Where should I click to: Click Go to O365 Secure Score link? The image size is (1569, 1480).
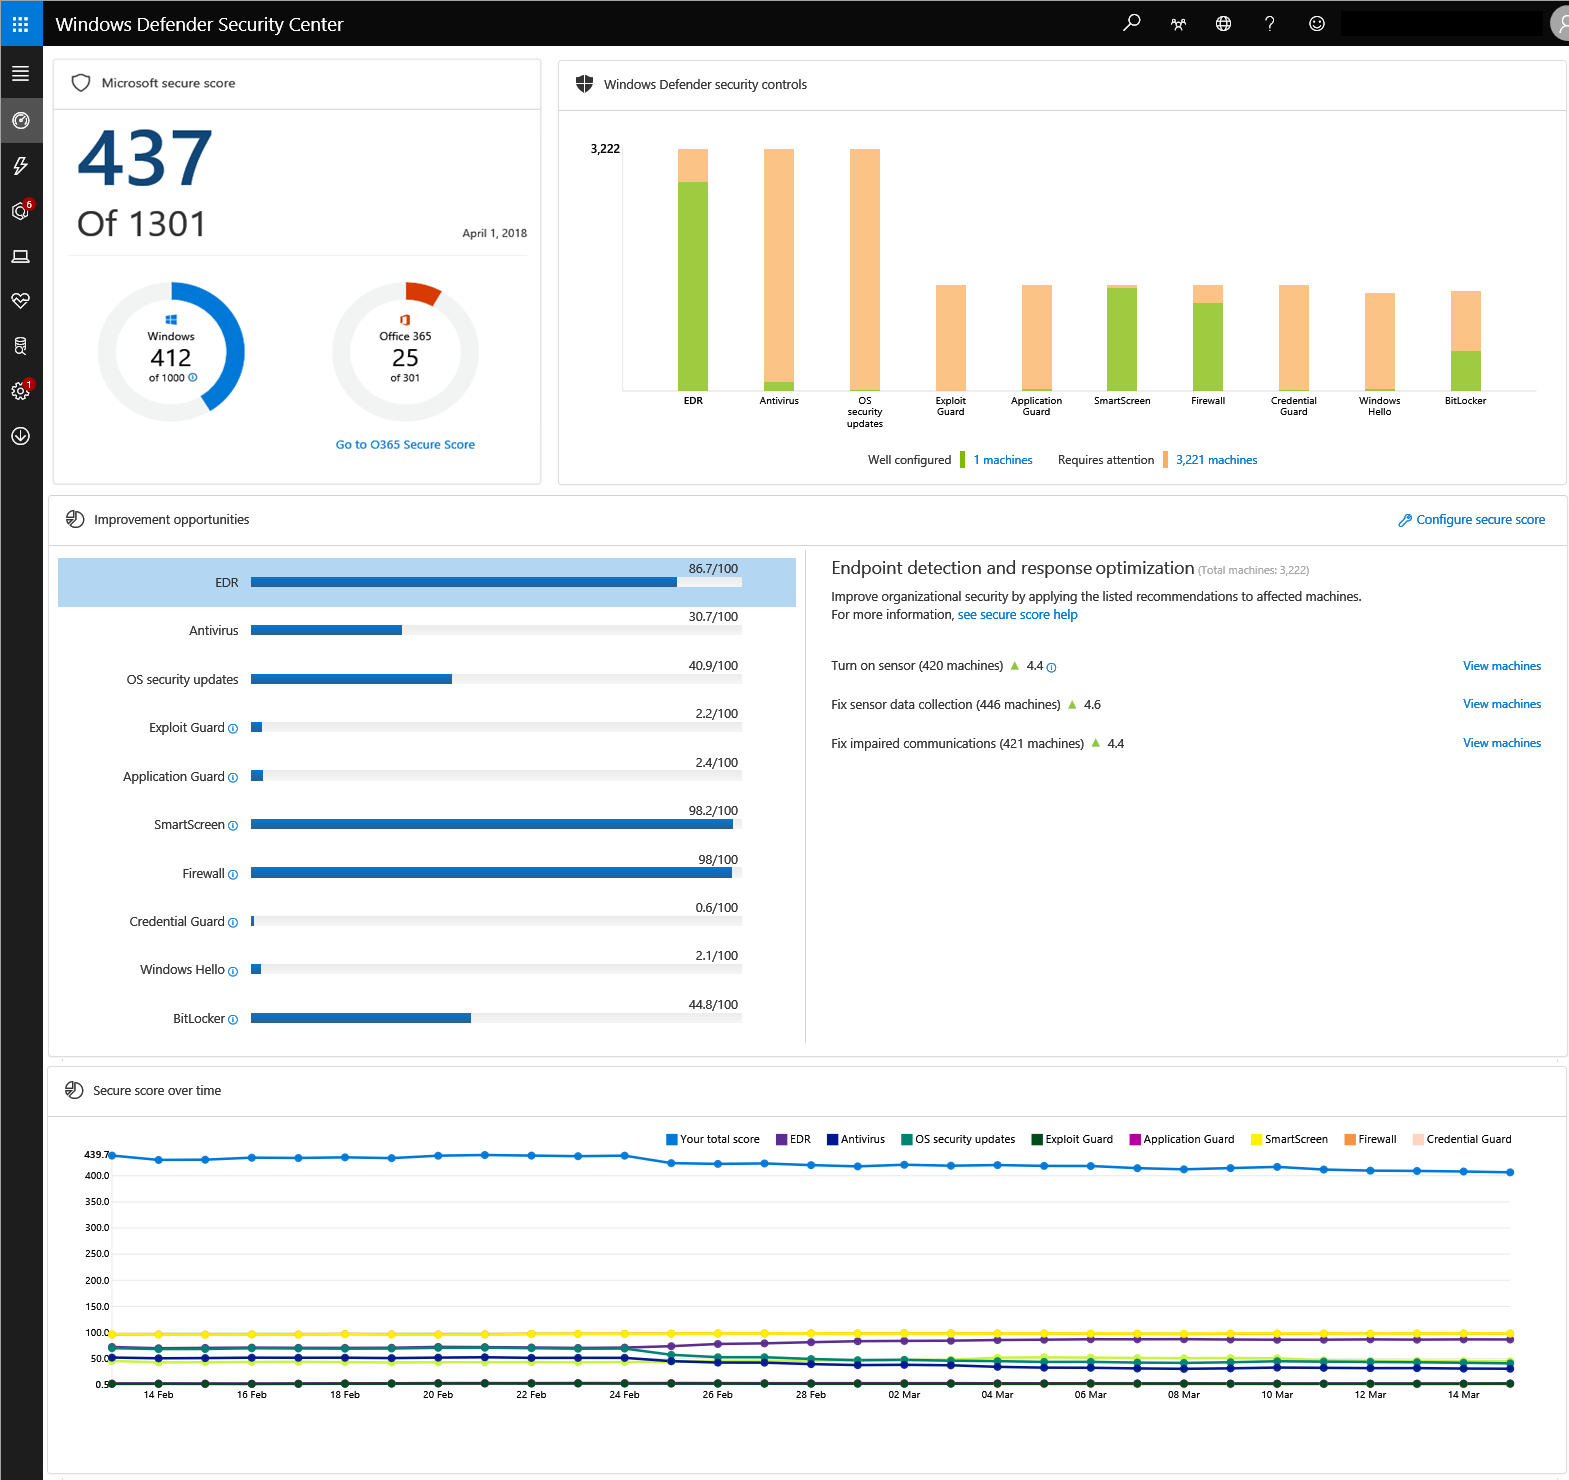[405, 445]
